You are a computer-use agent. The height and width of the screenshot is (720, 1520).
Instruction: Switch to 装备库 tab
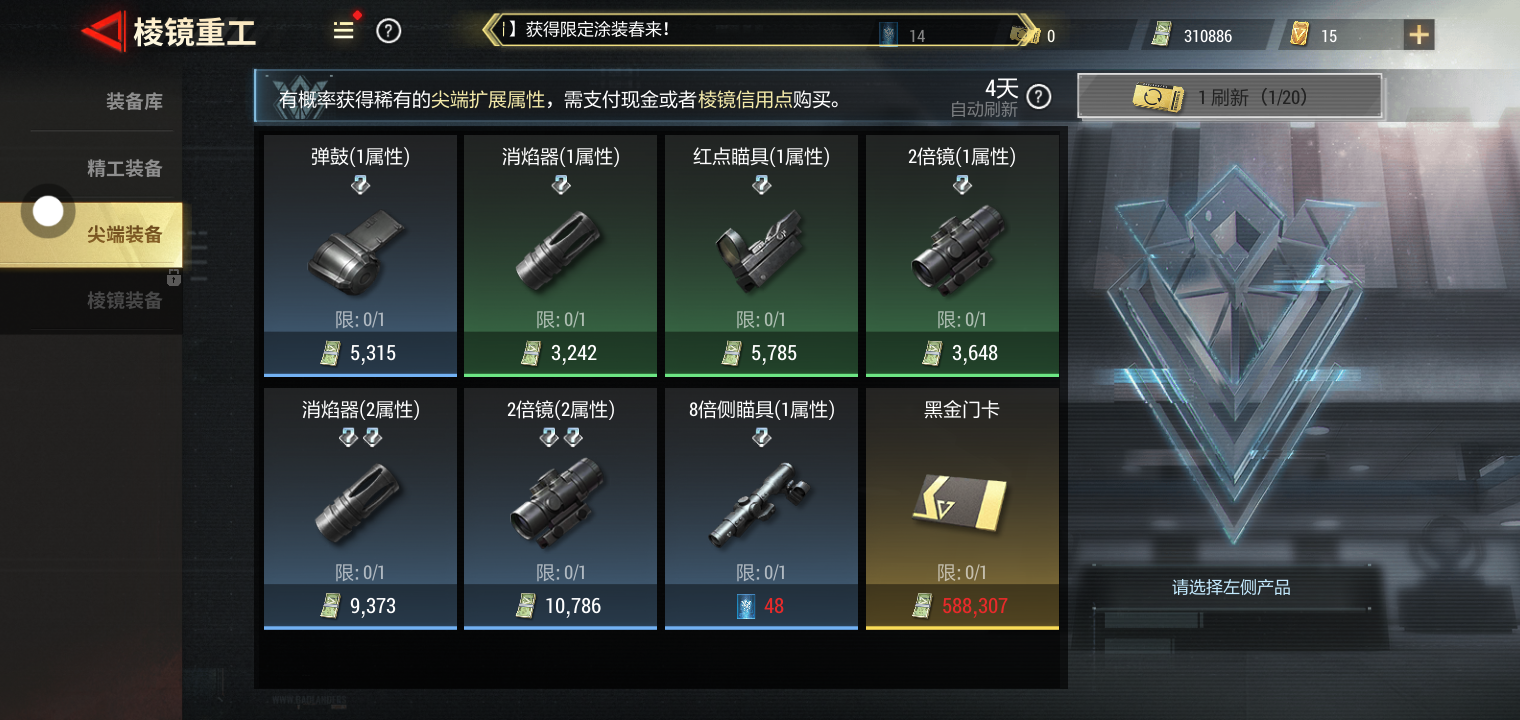tap(134, 101)
